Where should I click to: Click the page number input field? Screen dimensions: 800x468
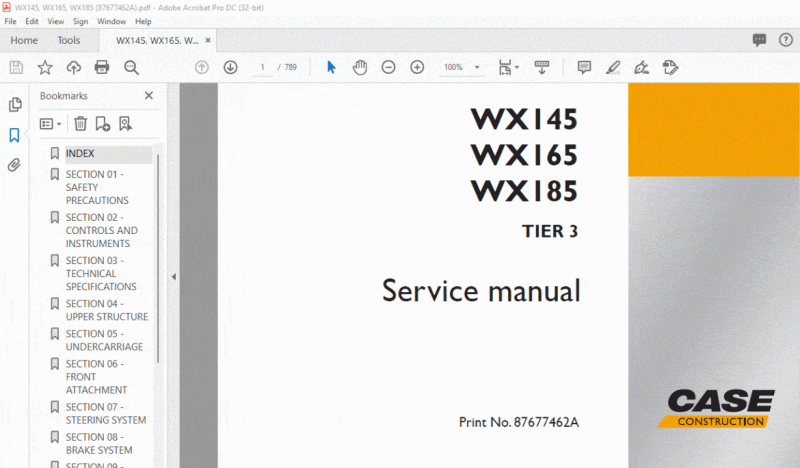pyautogui.click(x=263, y=67)
